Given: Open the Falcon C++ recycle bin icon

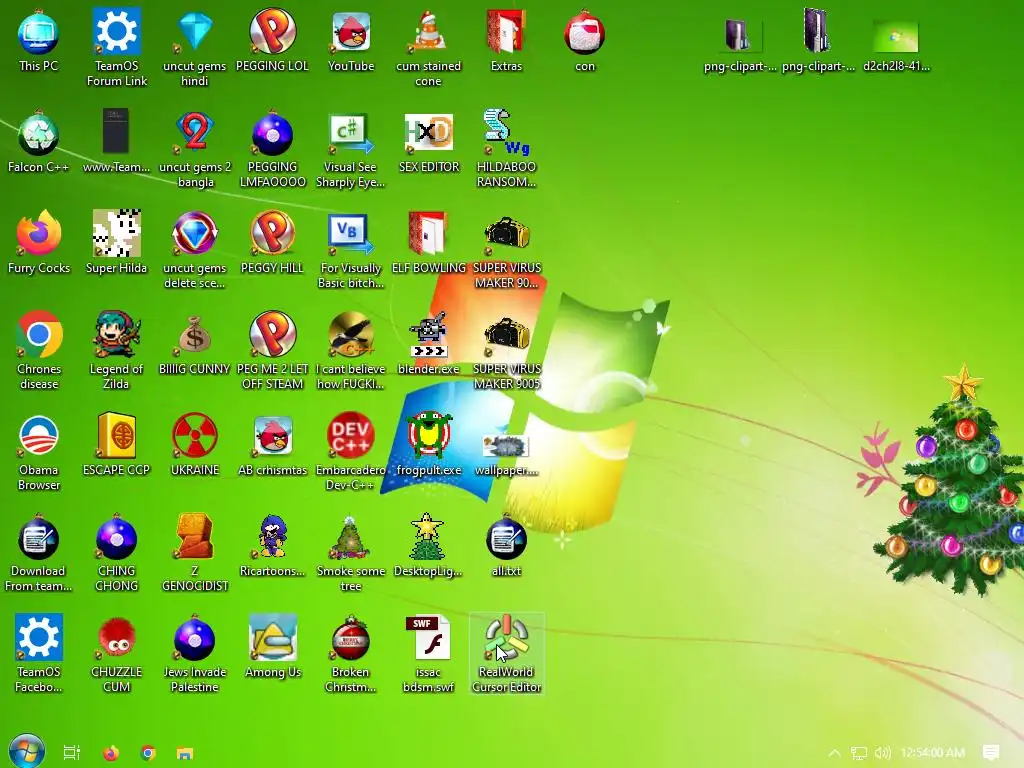Looking at the screenshot, I should [39, 134].
